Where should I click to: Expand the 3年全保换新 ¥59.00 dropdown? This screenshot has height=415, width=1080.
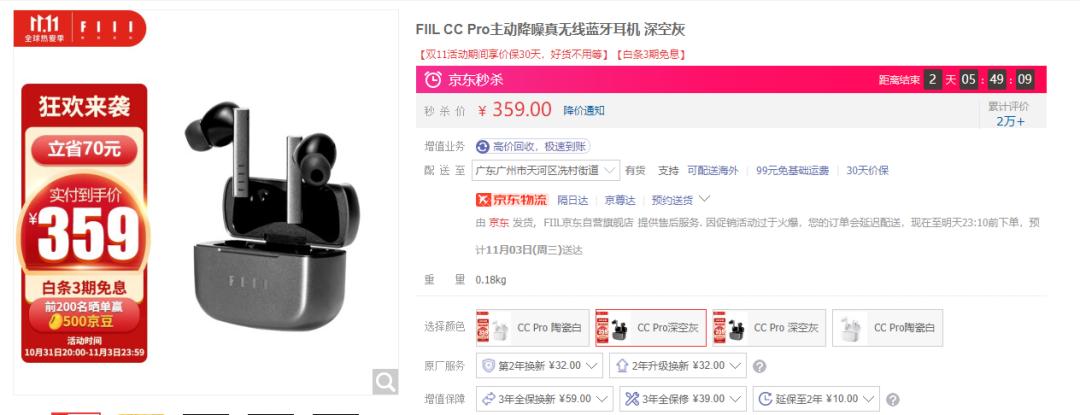tap(544, 398)
